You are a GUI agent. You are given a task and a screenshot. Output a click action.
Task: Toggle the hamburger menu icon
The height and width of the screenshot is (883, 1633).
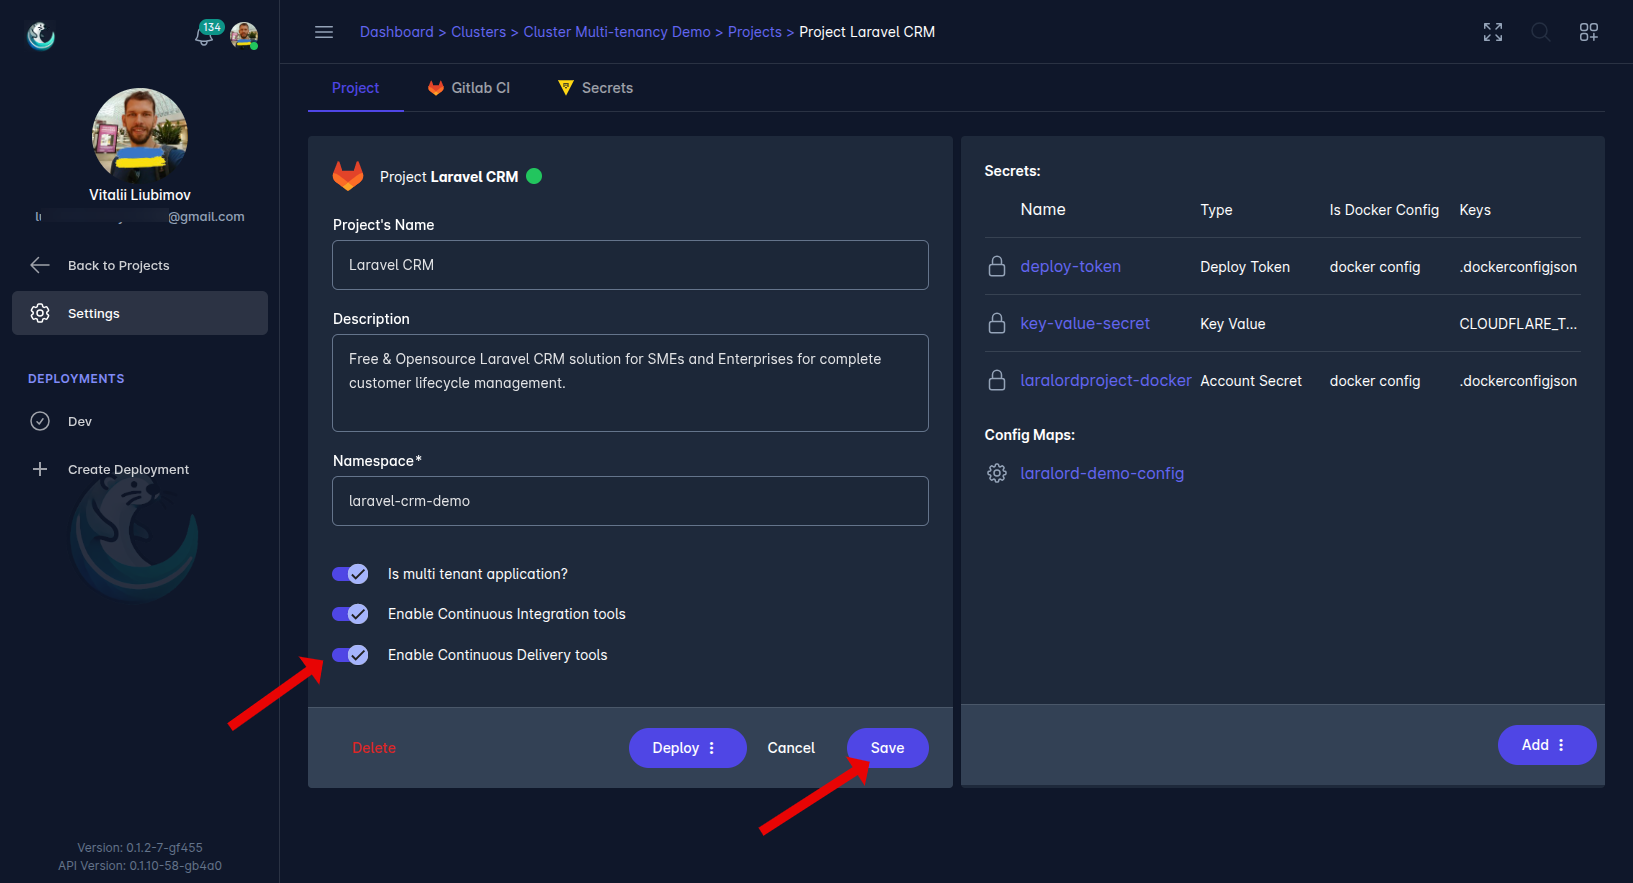324,32
